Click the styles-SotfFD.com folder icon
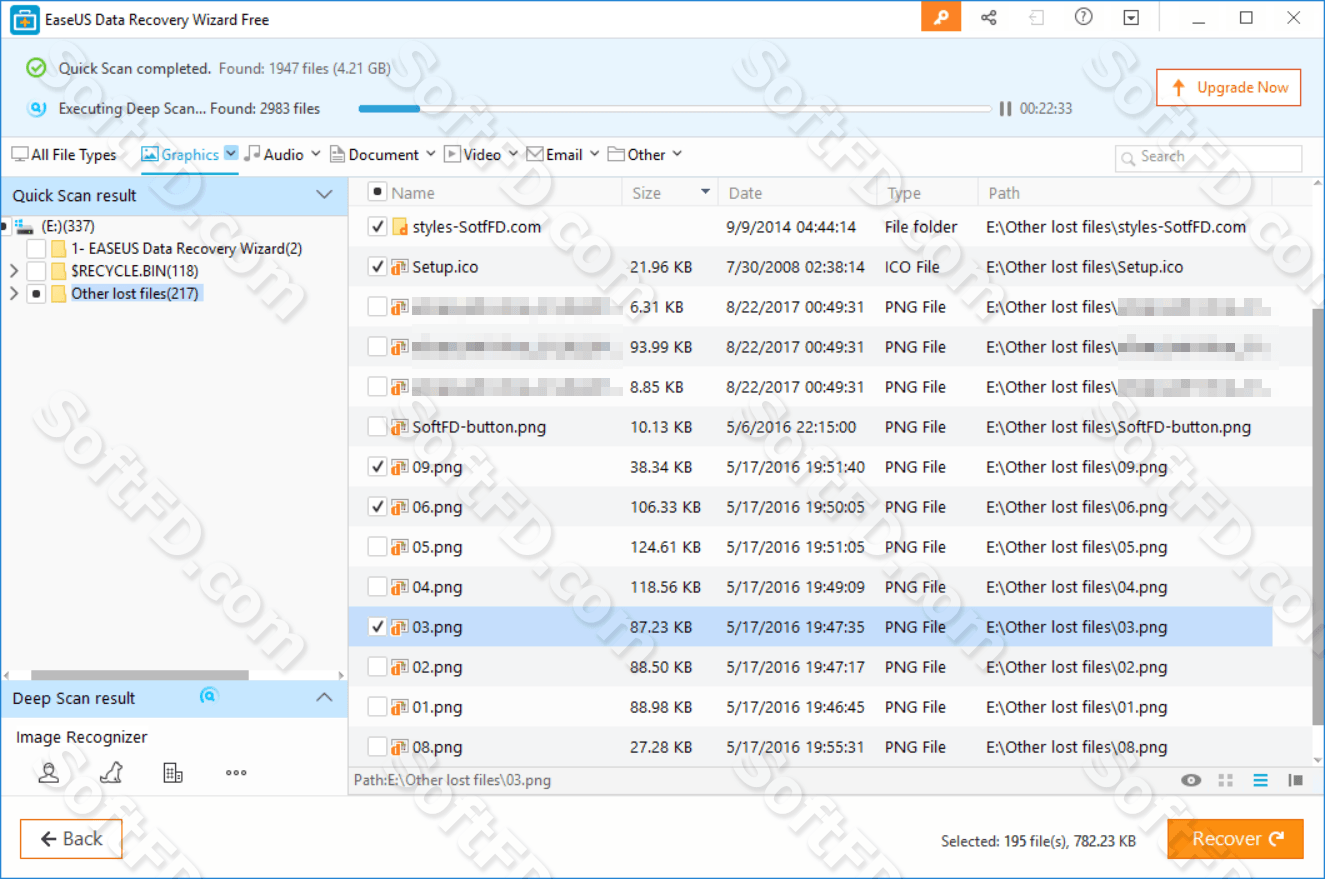Image resolution: width=1325 pixels, height=879 pixels. click(399, 227)
